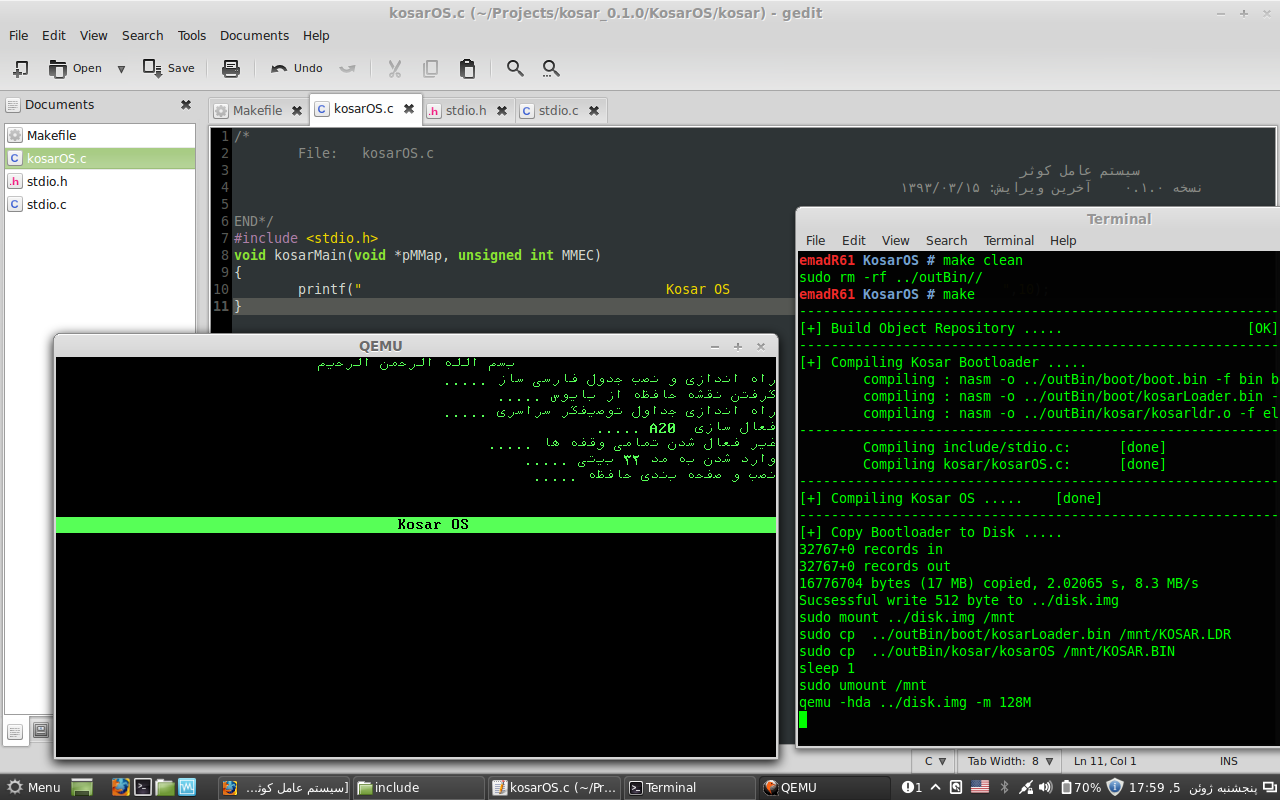
Task: Click the volume speaker tray icon
Action: (x=1047, y=788)
